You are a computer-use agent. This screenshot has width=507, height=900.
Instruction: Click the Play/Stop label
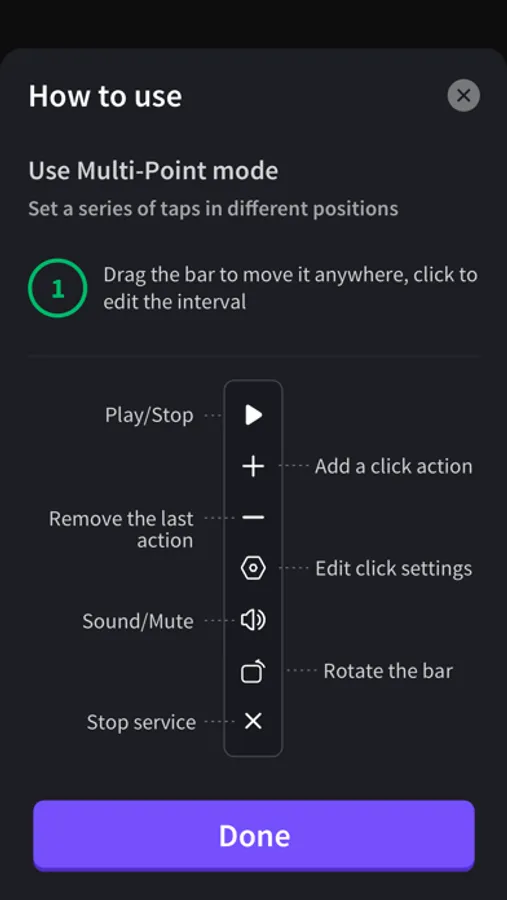pyautogui.click(x=149, y=415)
